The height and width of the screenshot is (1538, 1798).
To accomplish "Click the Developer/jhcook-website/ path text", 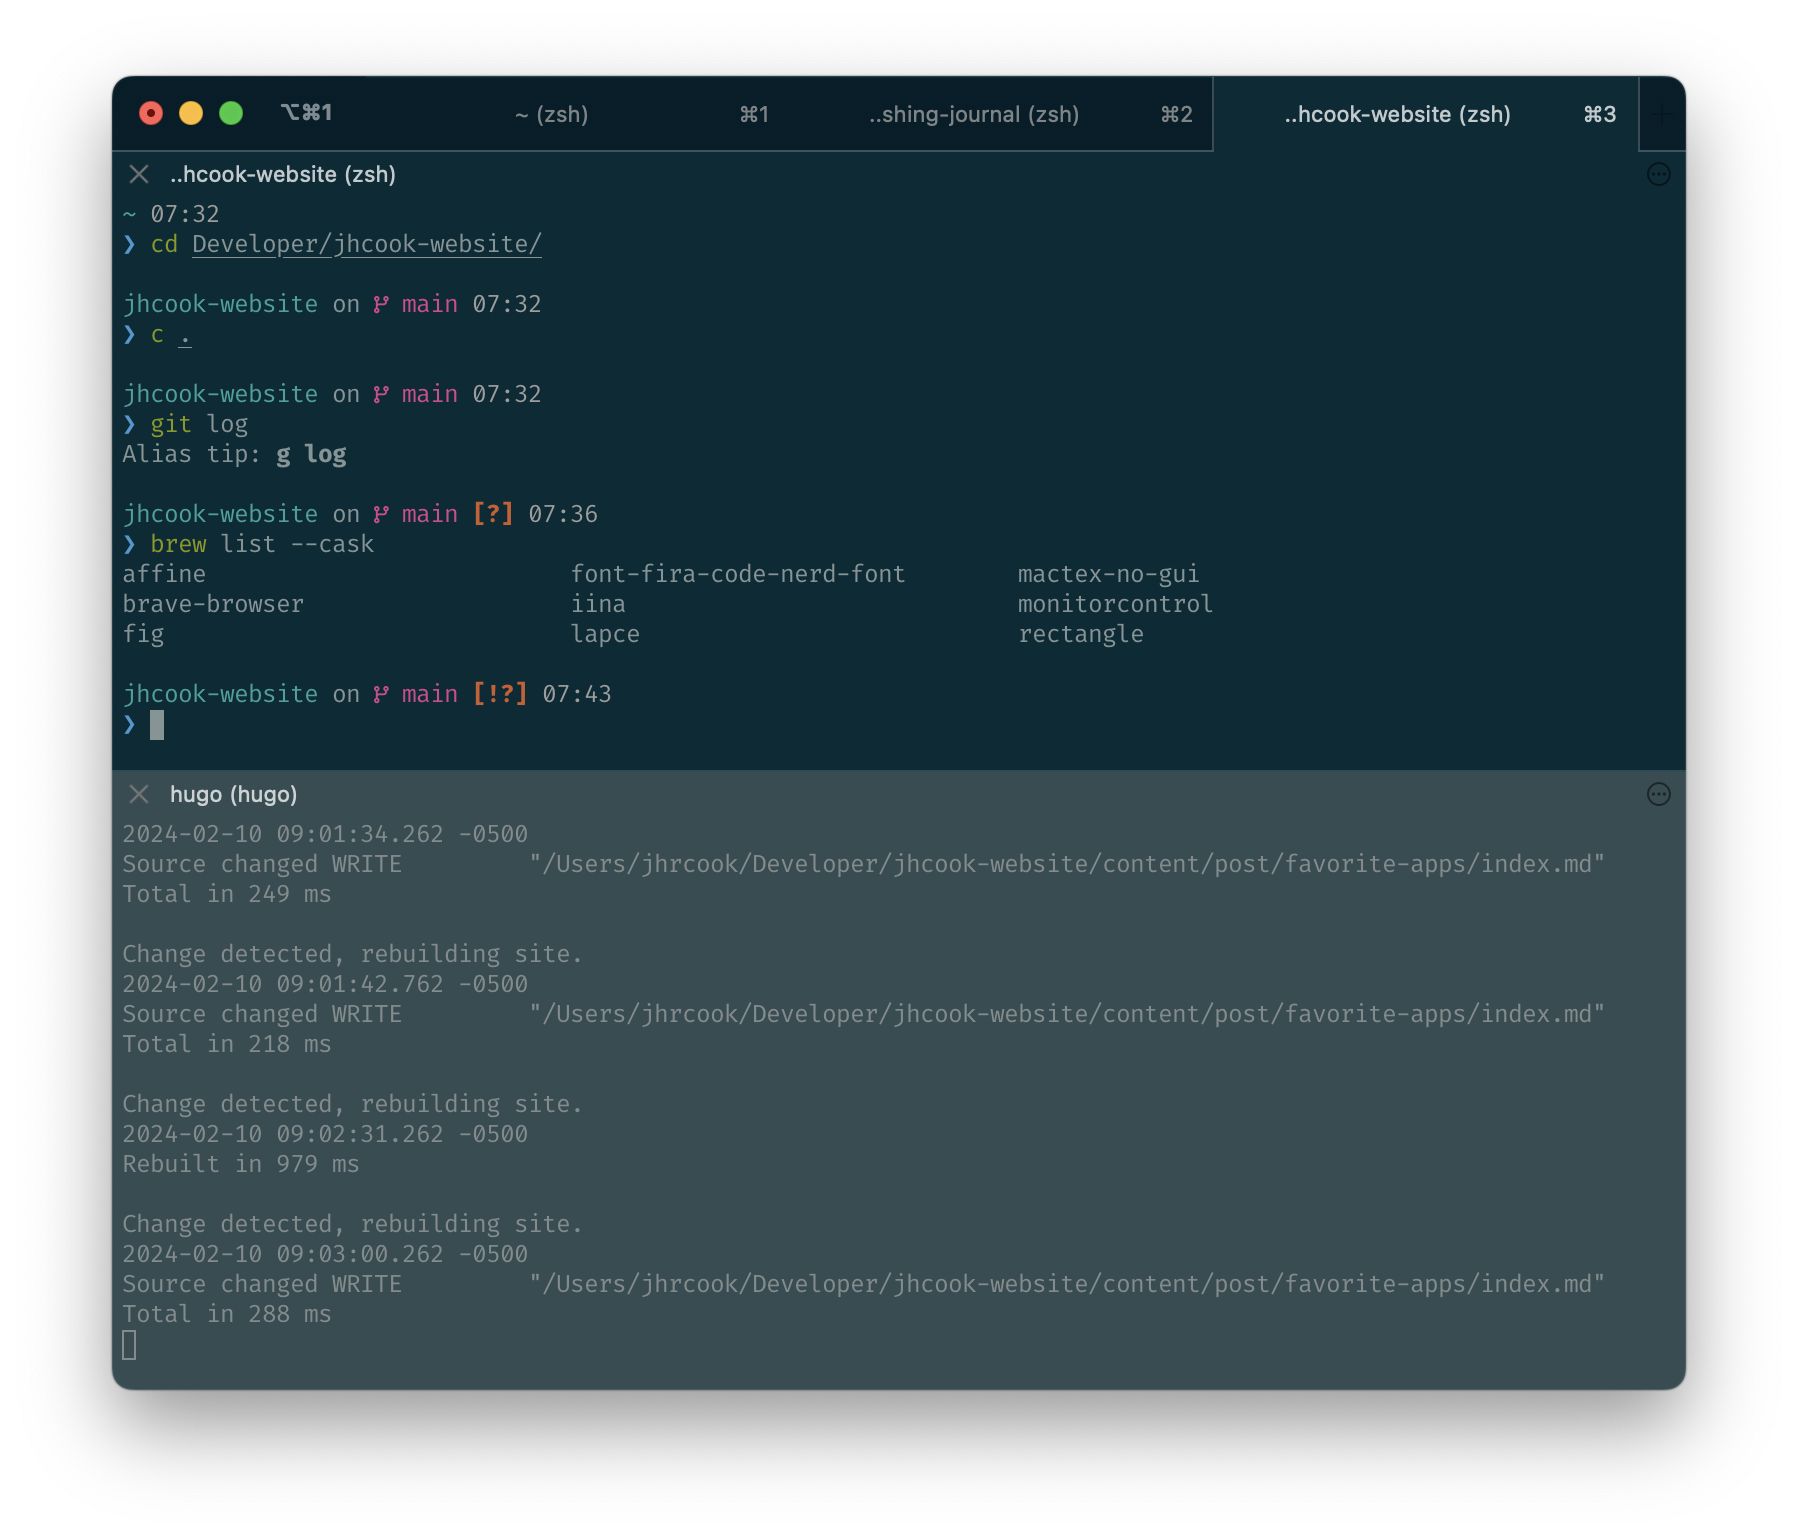I will tap(367, 244).
